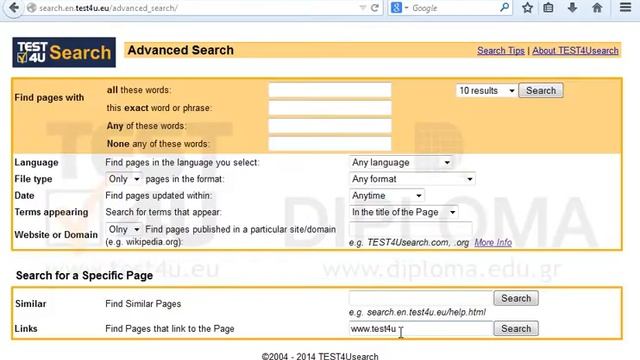The height and width of the screenshot is (360, 640).
Task: Click the Search button beside 10 results
Action: pyautogui.click(x=541, y=91)
